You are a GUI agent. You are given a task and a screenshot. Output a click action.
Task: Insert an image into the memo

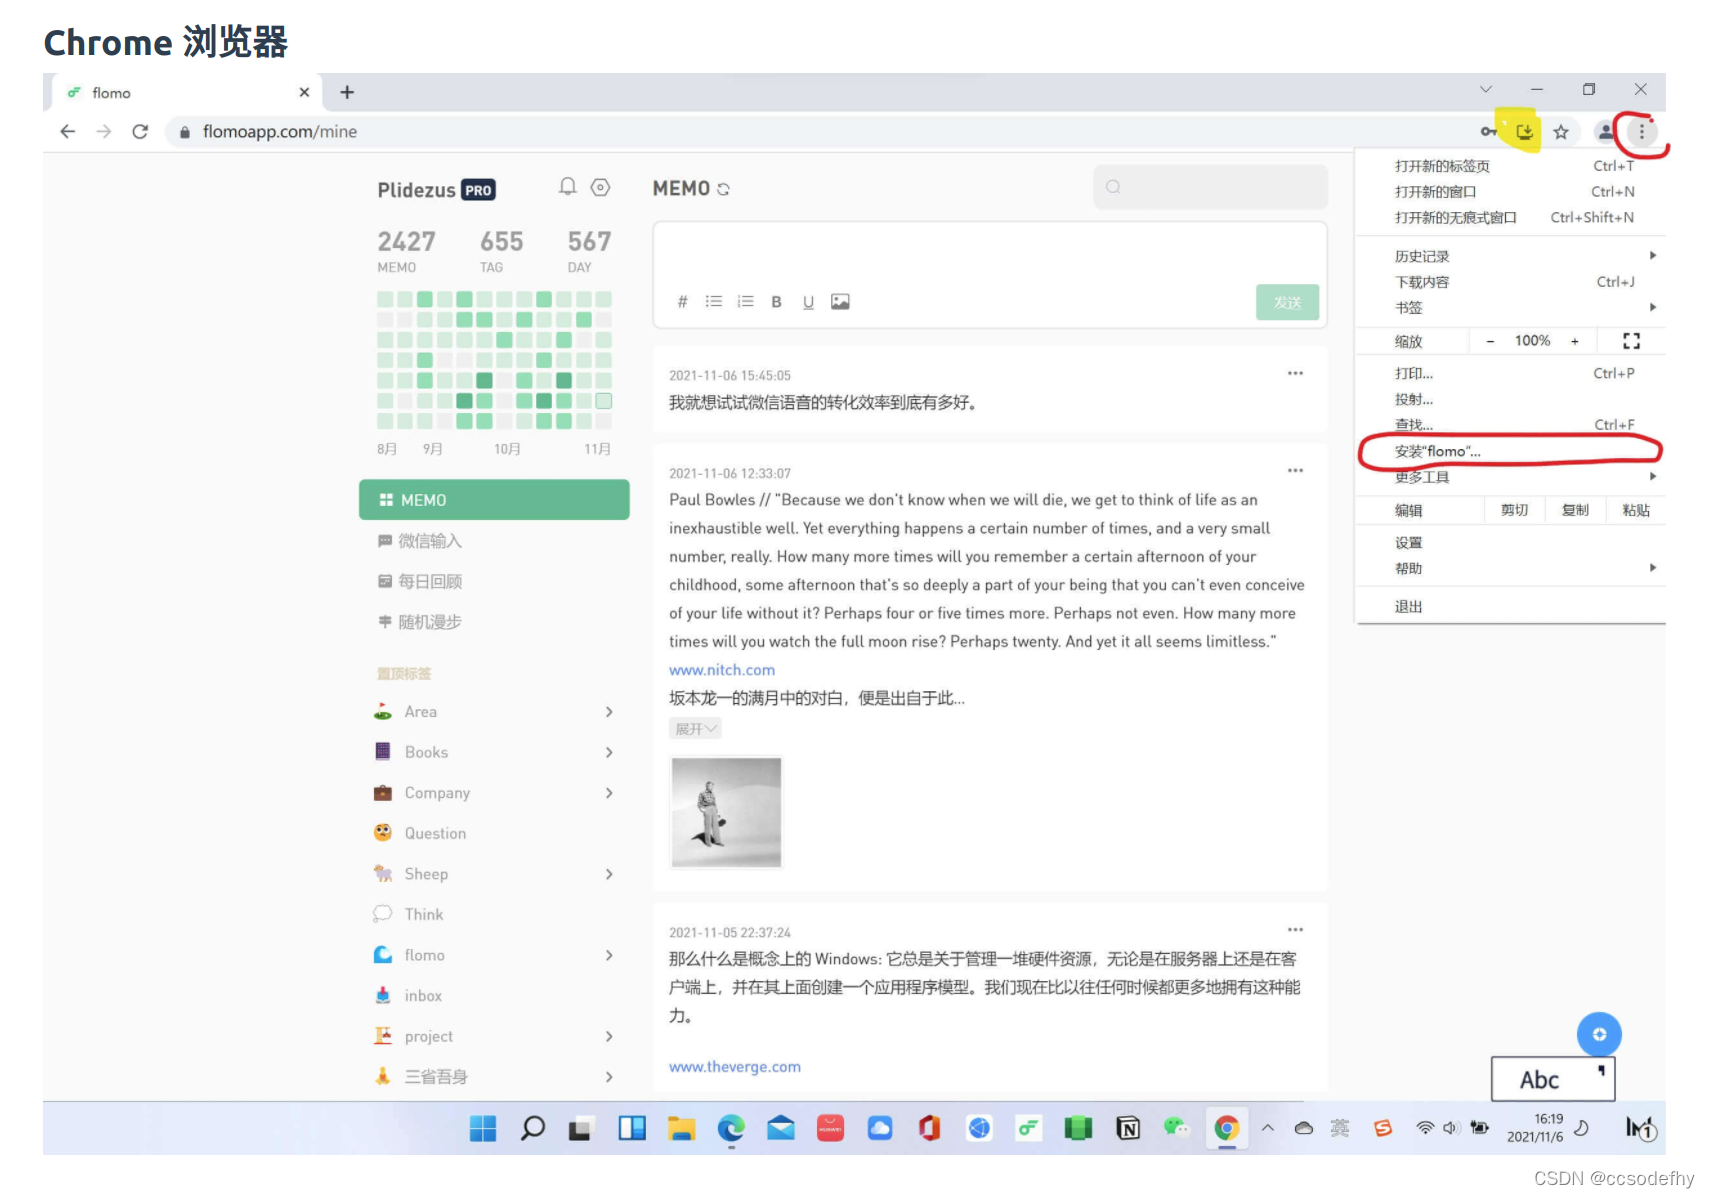coord(840,301)
